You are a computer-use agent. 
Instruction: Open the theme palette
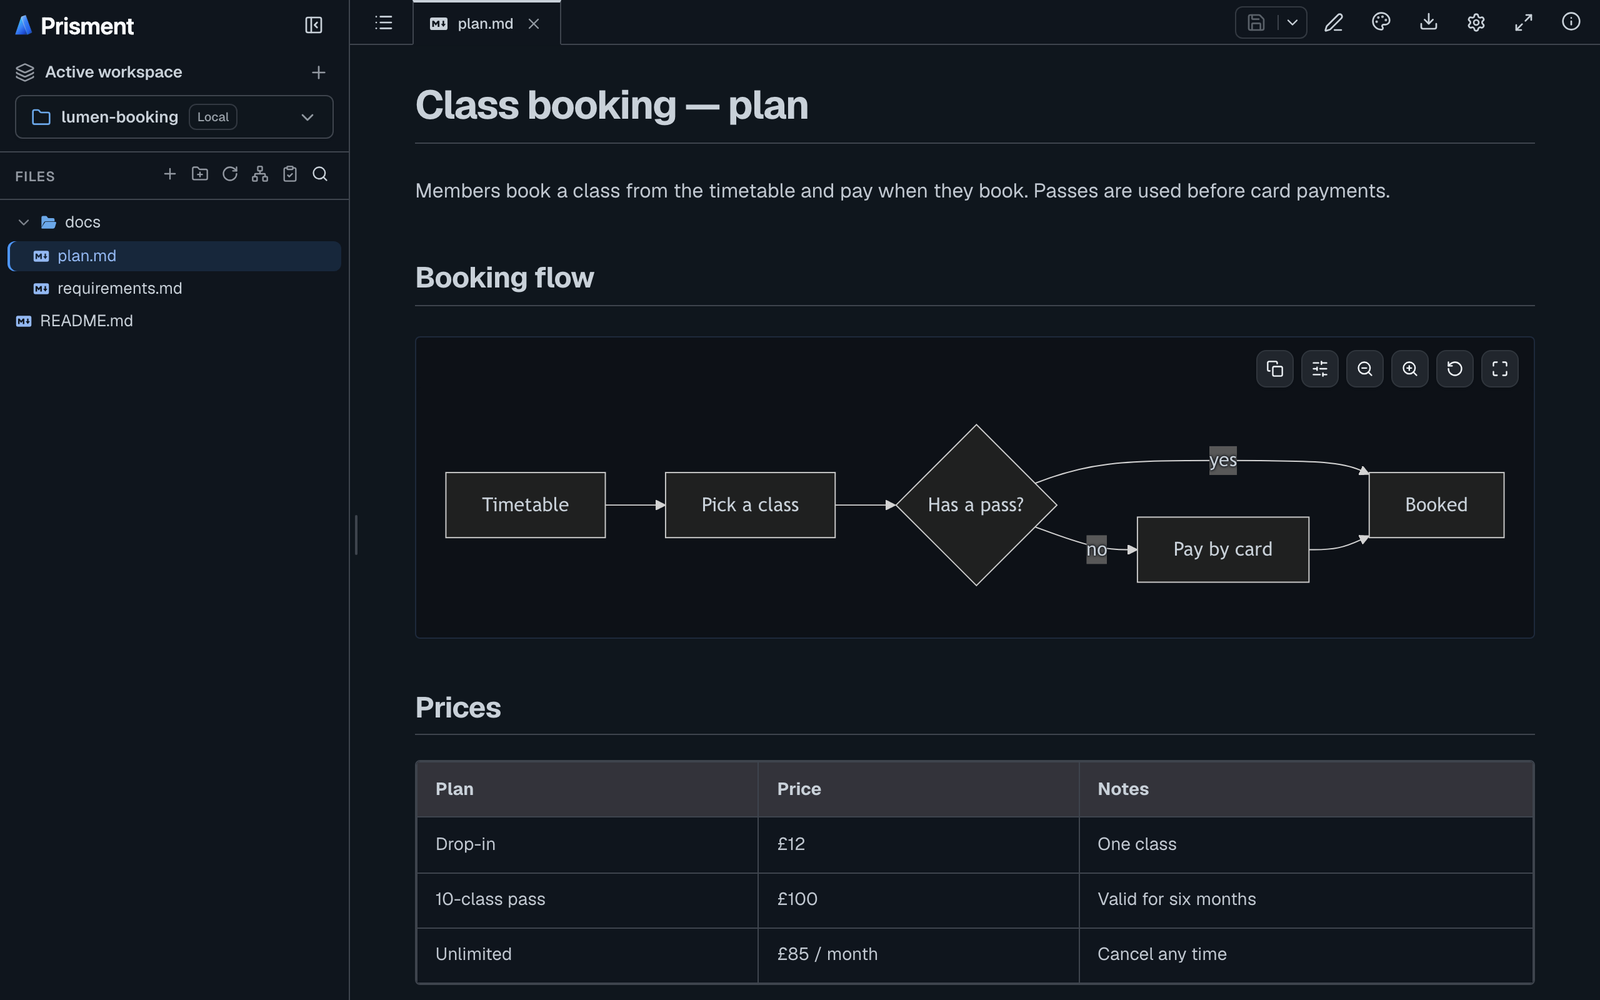[1381, 23]
